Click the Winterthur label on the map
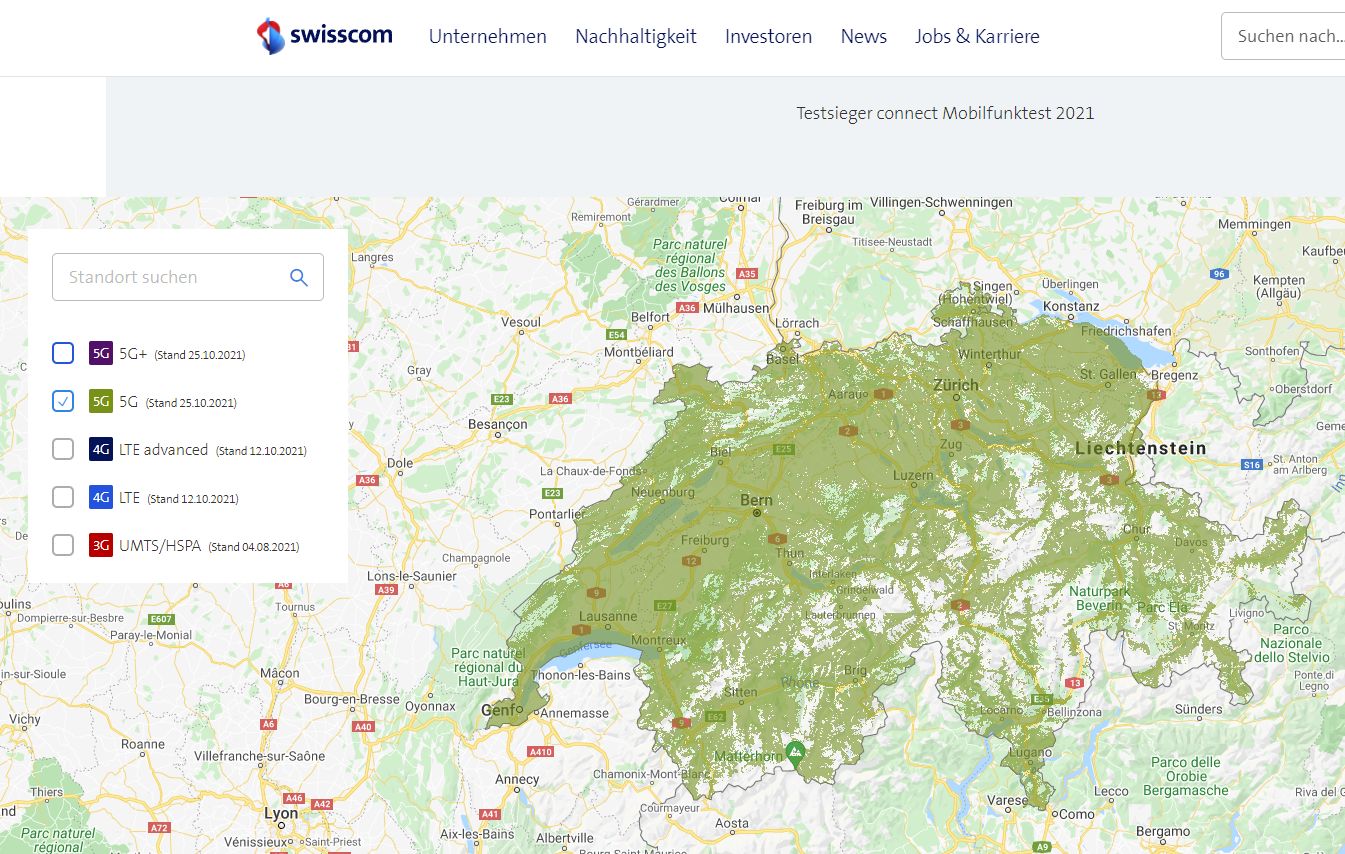 point(989,354)
